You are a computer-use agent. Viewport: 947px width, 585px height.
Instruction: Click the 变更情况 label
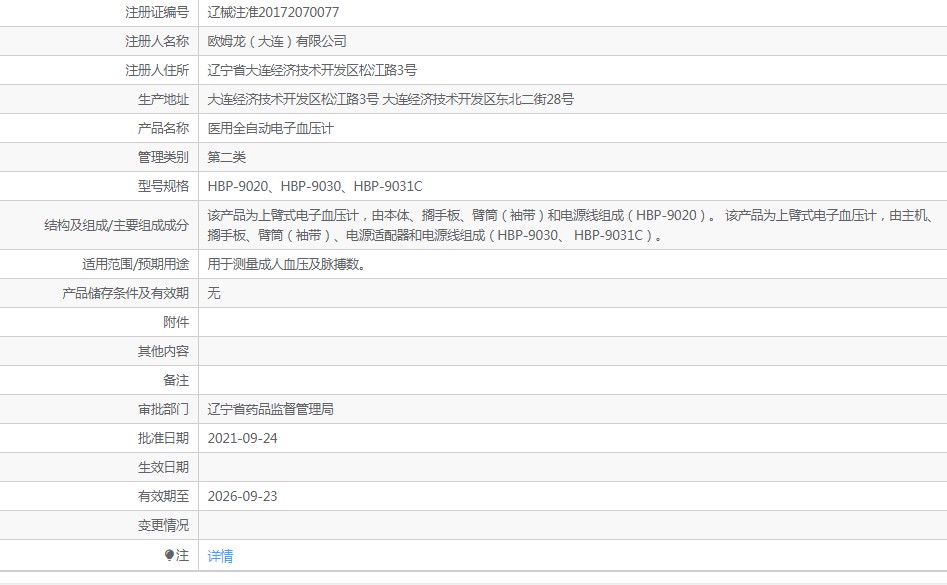coord(163,525)
